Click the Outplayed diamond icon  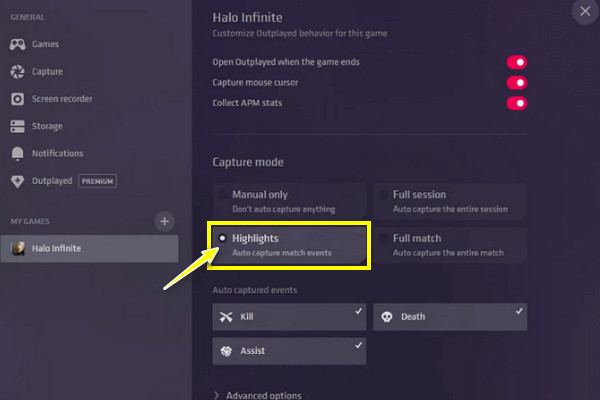coord(17,181)
